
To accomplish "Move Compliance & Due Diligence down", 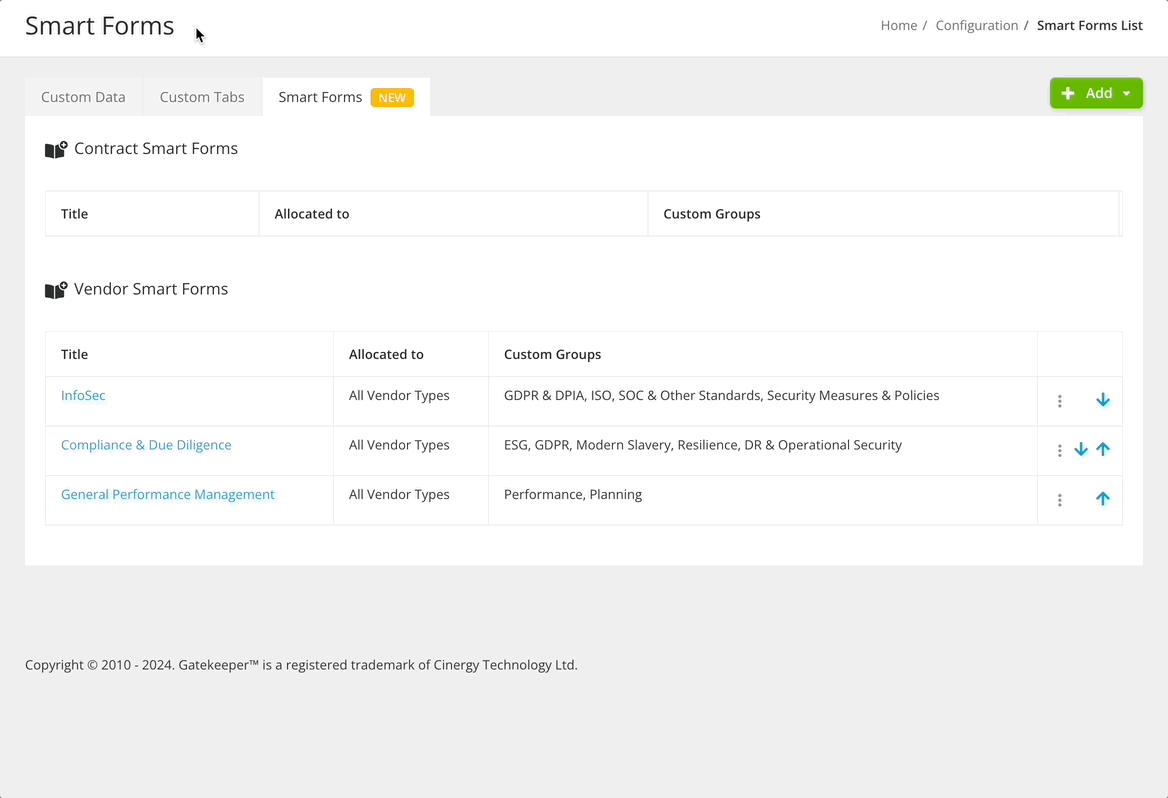I will [x=1081, y=449].
